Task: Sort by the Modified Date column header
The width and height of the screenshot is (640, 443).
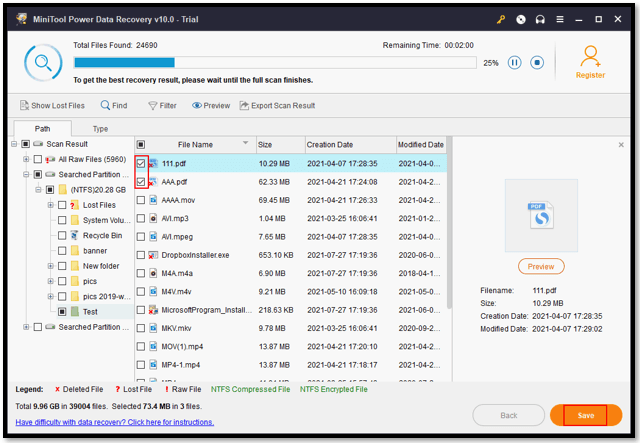Action: point(421,145)
